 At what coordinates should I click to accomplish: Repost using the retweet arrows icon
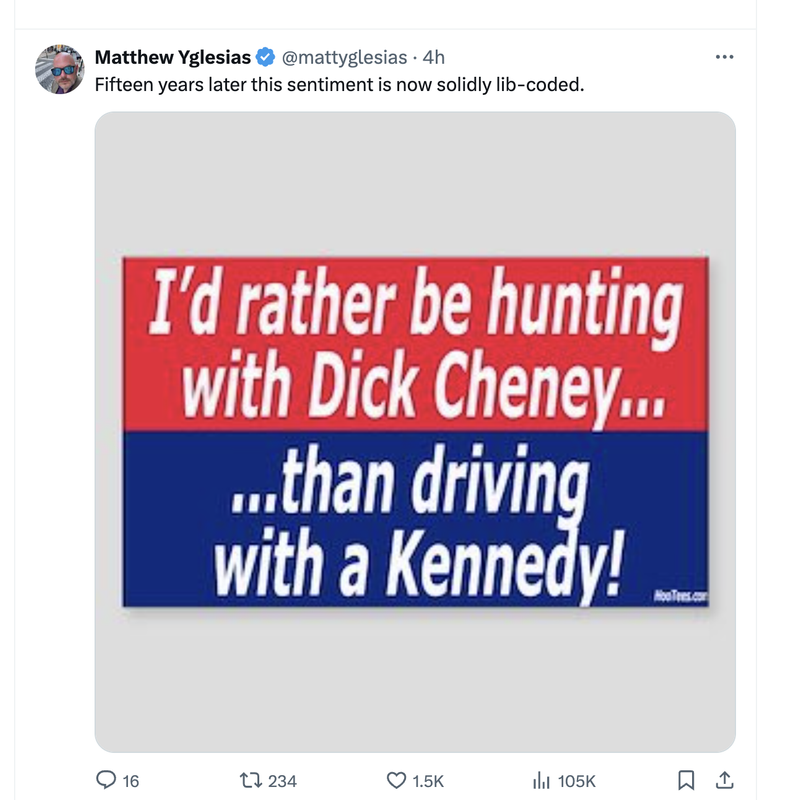(x=251, y=780)
